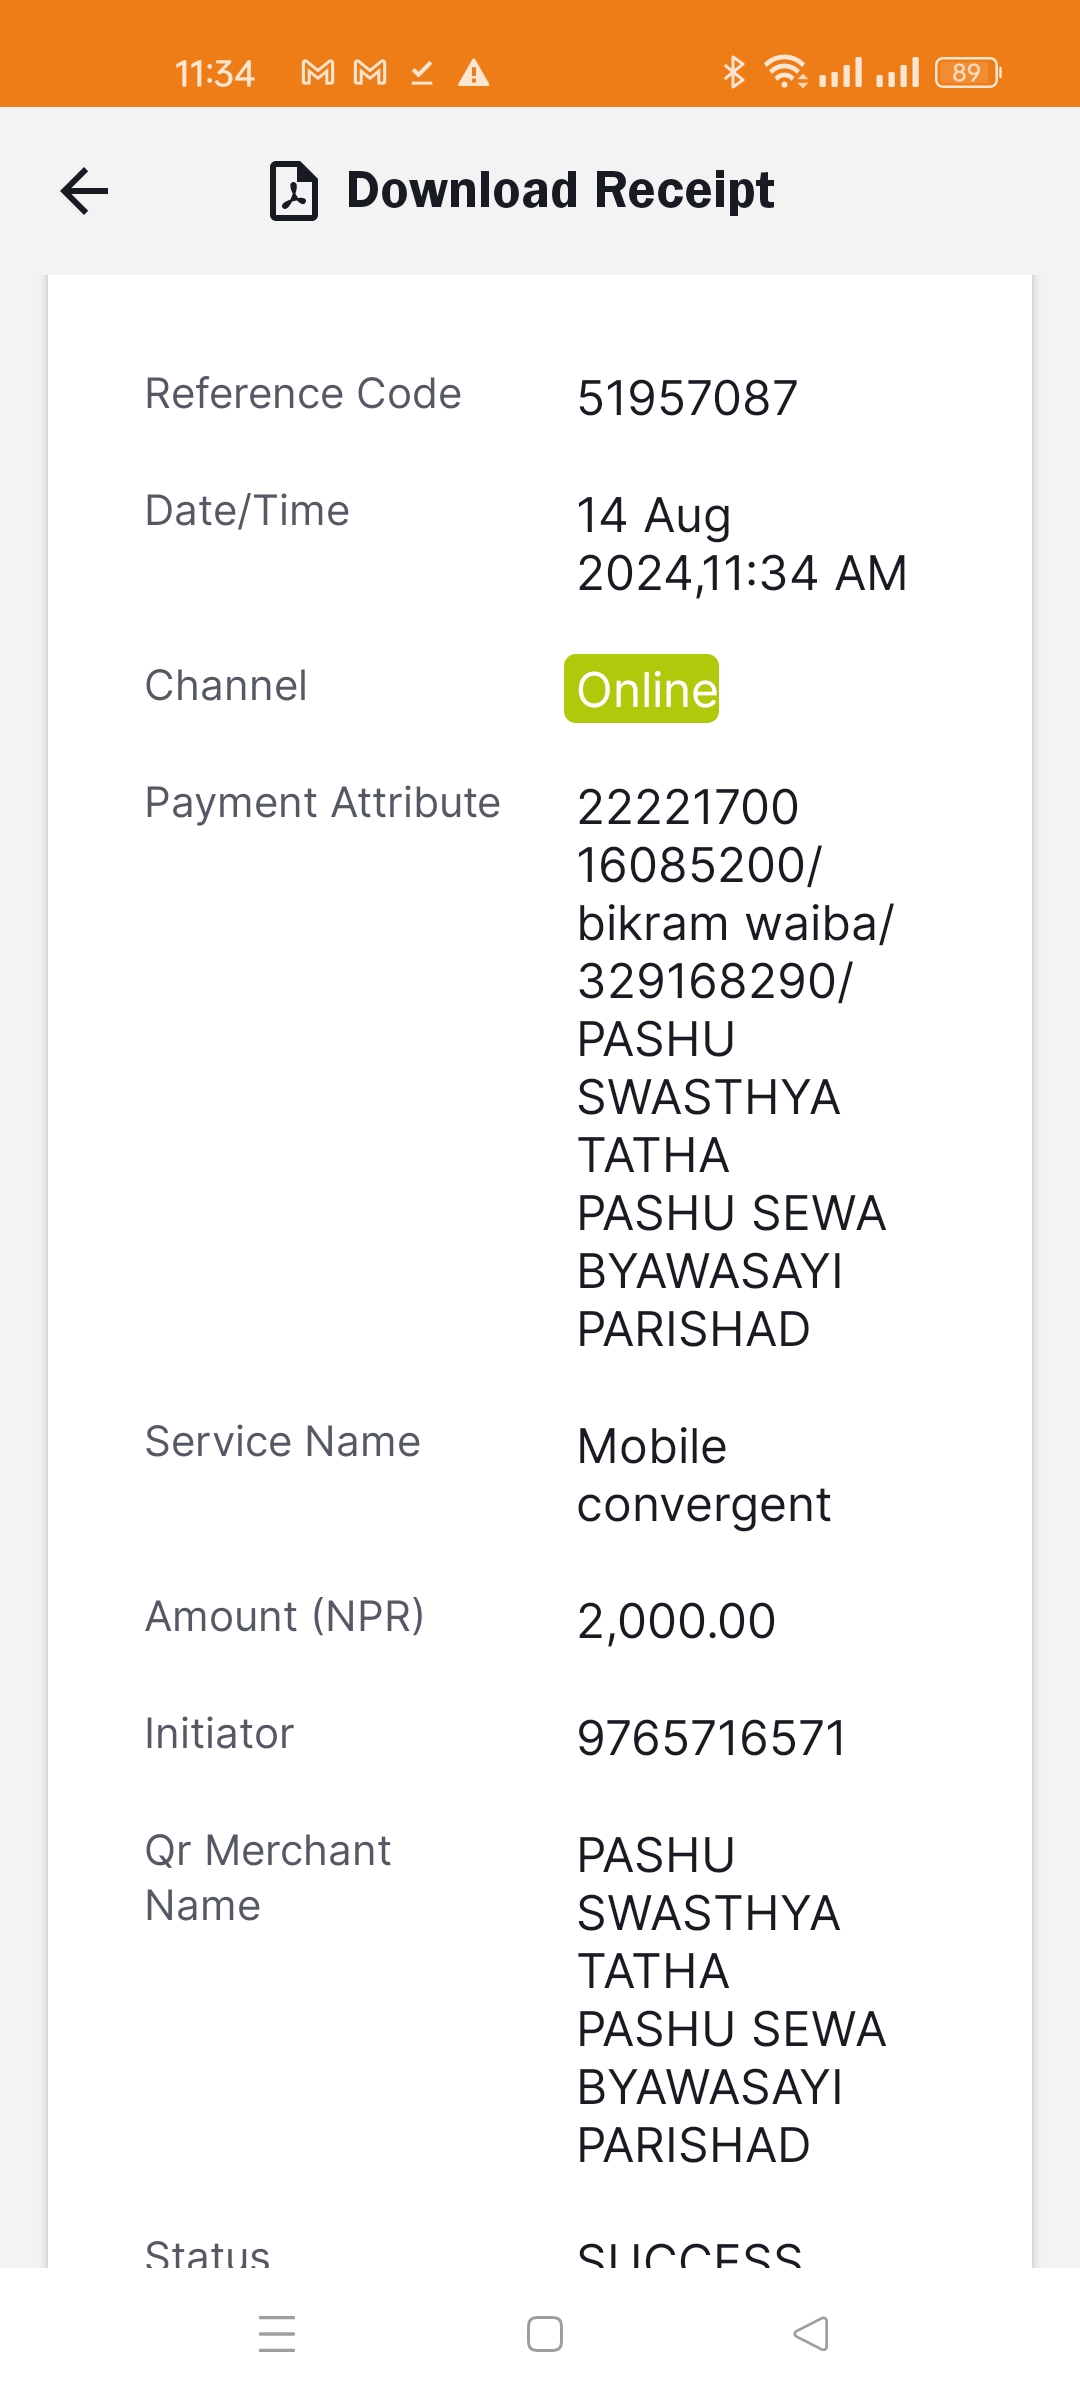The height and width of the screenshot is (2400, 1080).
Task: Tap the Android recent apps menu icon
Action: [277, 2334]
